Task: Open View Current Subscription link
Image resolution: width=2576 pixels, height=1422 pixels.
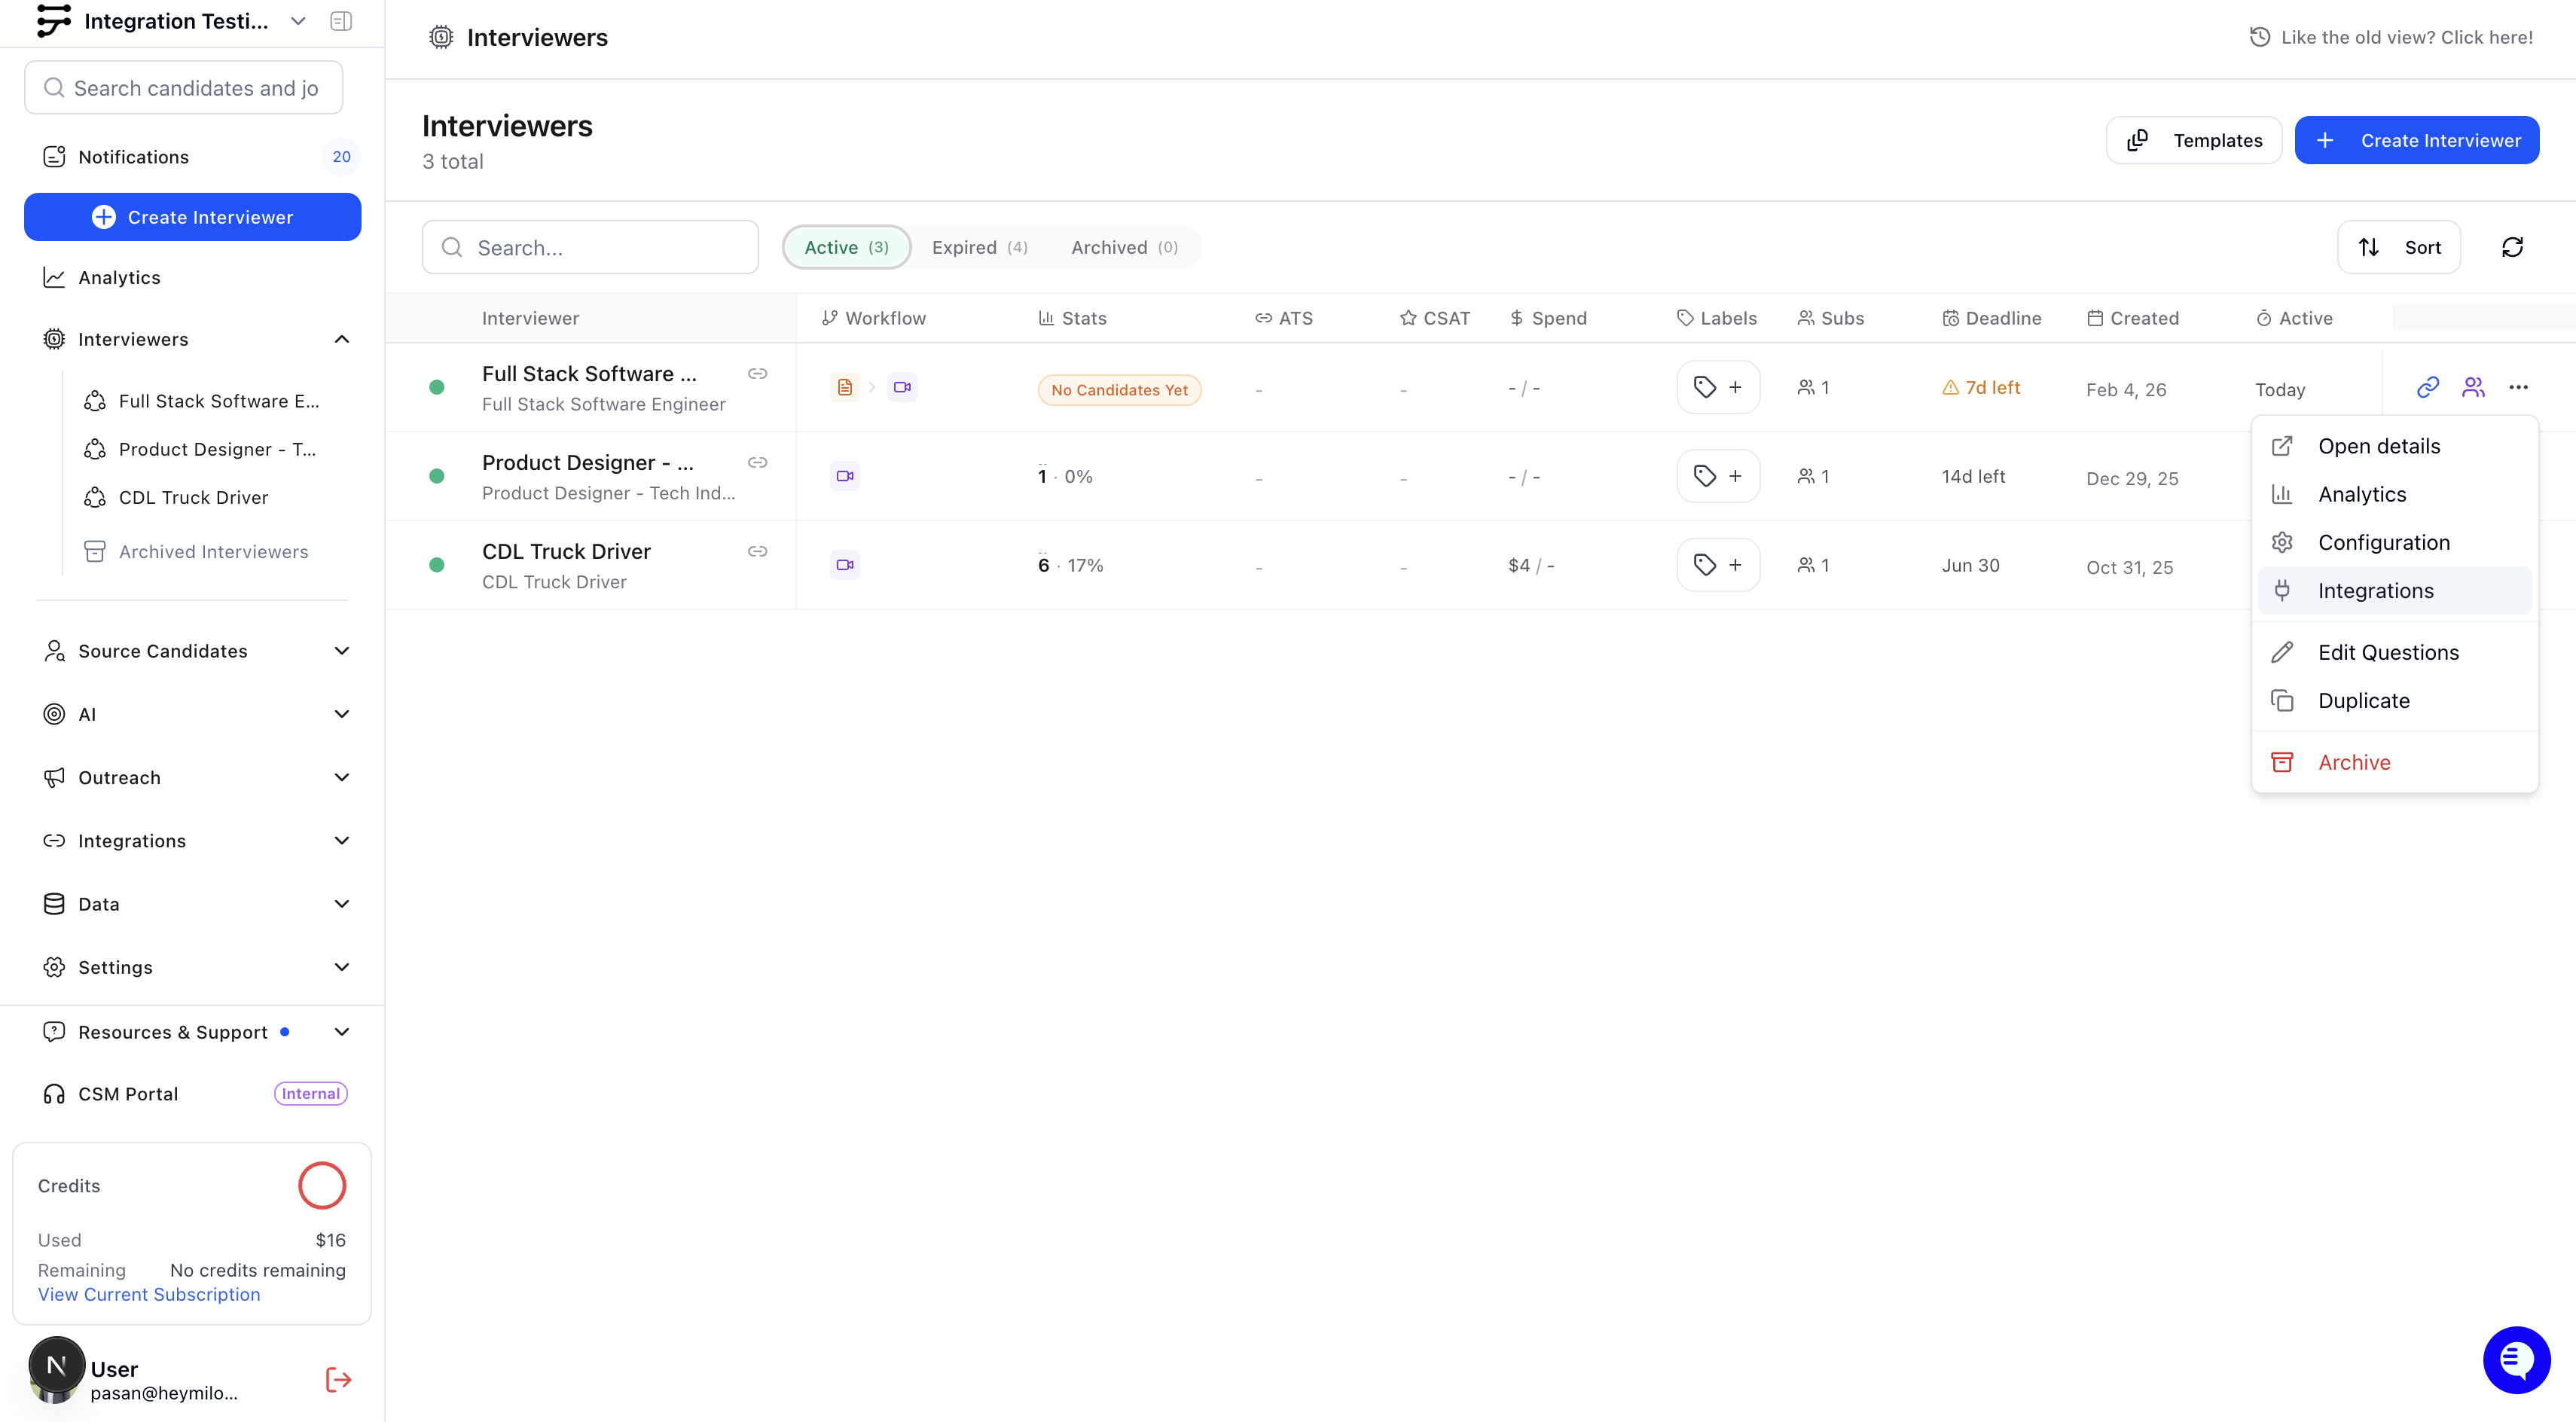Action: 149,1294
